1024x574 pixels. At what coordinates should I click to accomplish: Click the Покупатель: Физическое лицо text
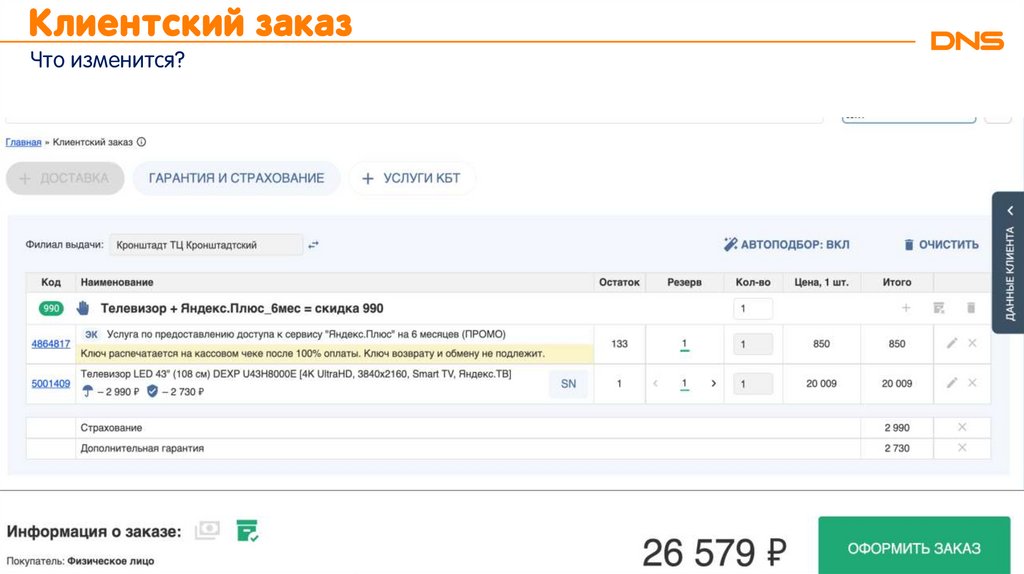click(x=80, y=561)
